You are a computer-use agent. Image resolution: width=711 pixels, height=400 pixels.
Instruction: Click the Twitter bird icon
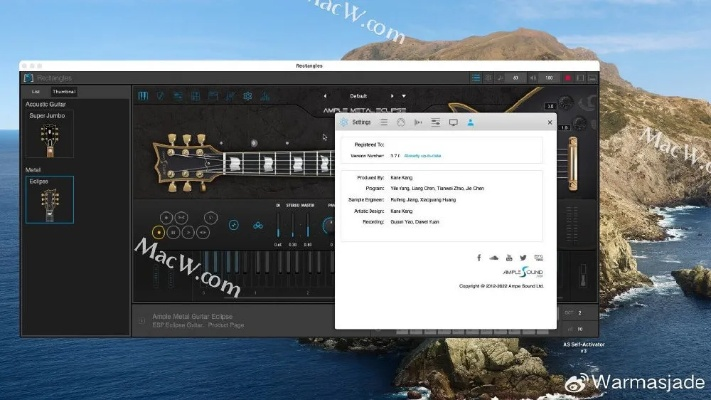coord(523,258)
